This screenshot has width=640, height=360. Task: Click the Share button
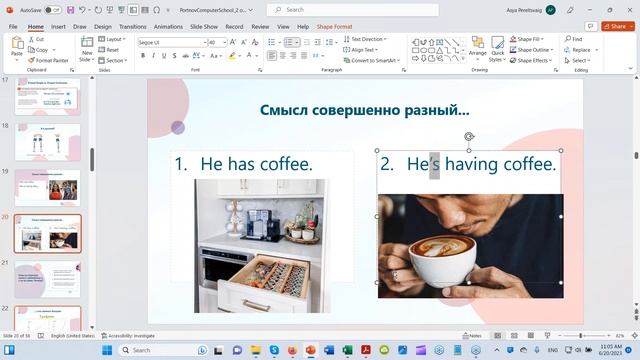[618, 27]
